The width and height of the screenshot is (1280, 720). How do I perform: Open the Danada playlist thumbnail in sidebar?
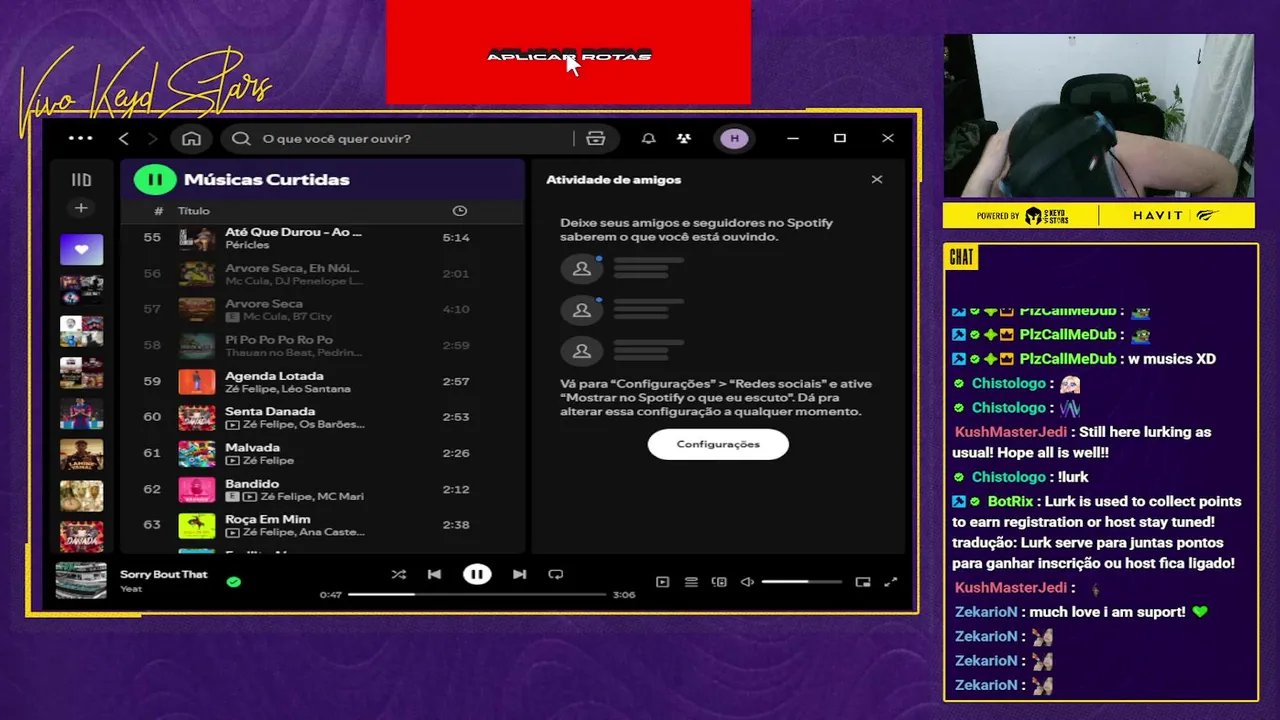(81, 536)
